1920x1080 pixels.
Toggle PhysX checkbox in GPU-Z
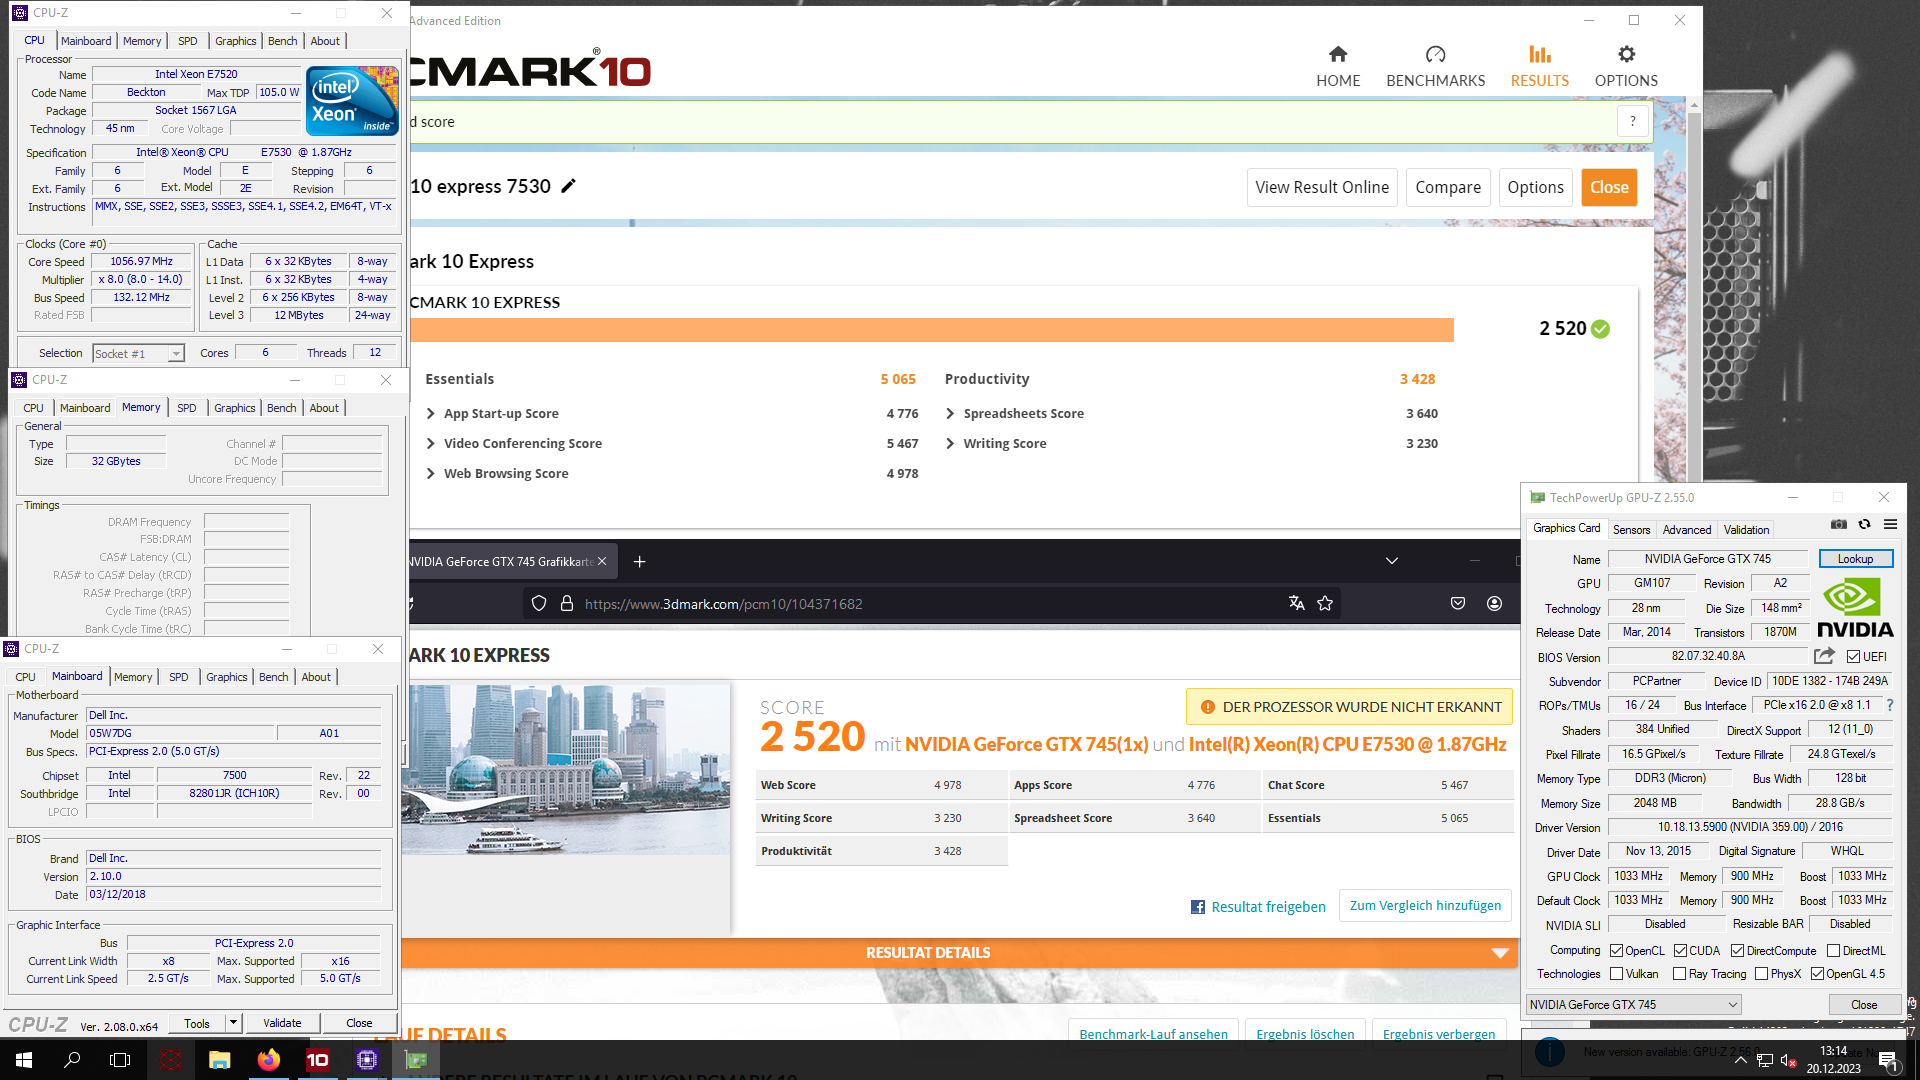click(x=1761, y=973)
